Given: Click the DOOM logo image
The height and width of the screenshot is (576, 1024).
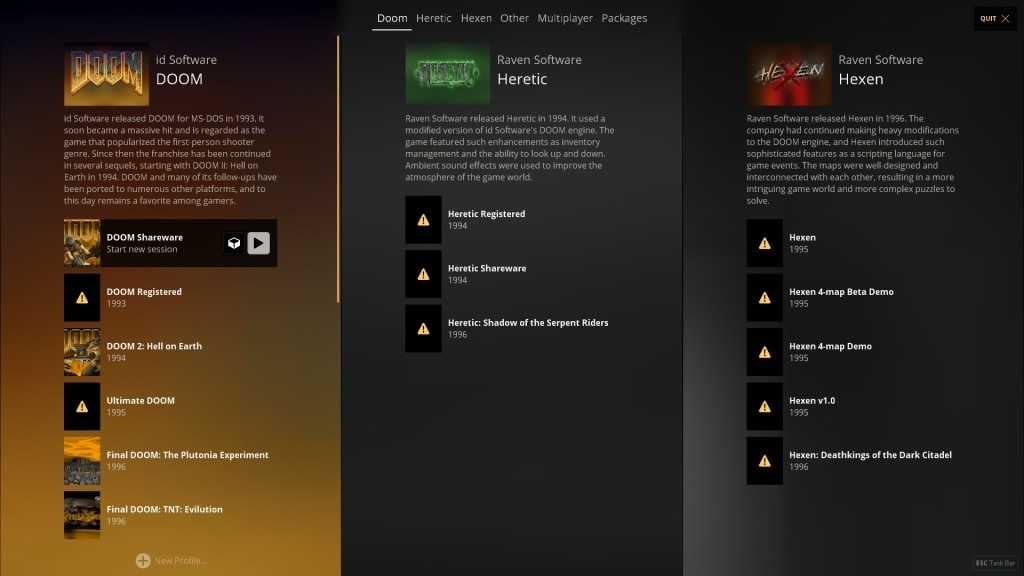Looking at the screenshot, I should 106,74.
